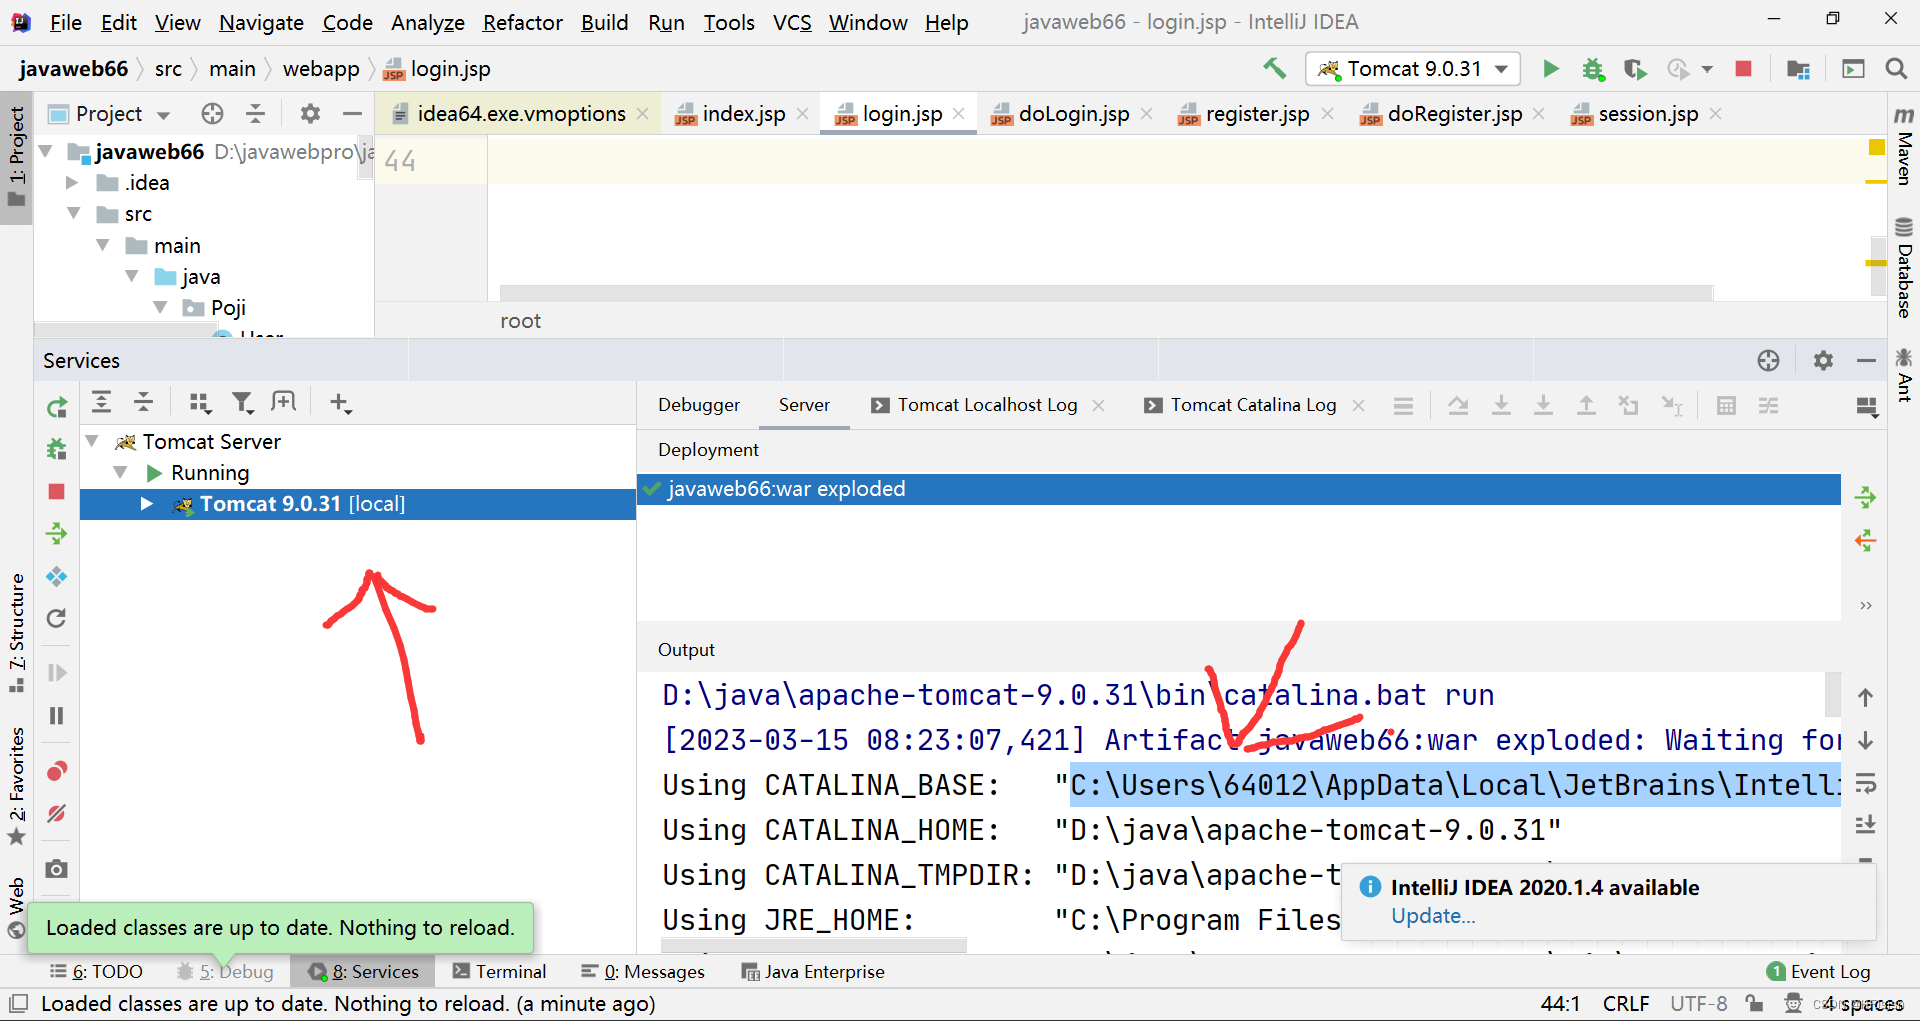Viewport: 1920px width, 1021px height.
Task: Rerun the service in the Services sidebar
Action: tap(57, 407)
